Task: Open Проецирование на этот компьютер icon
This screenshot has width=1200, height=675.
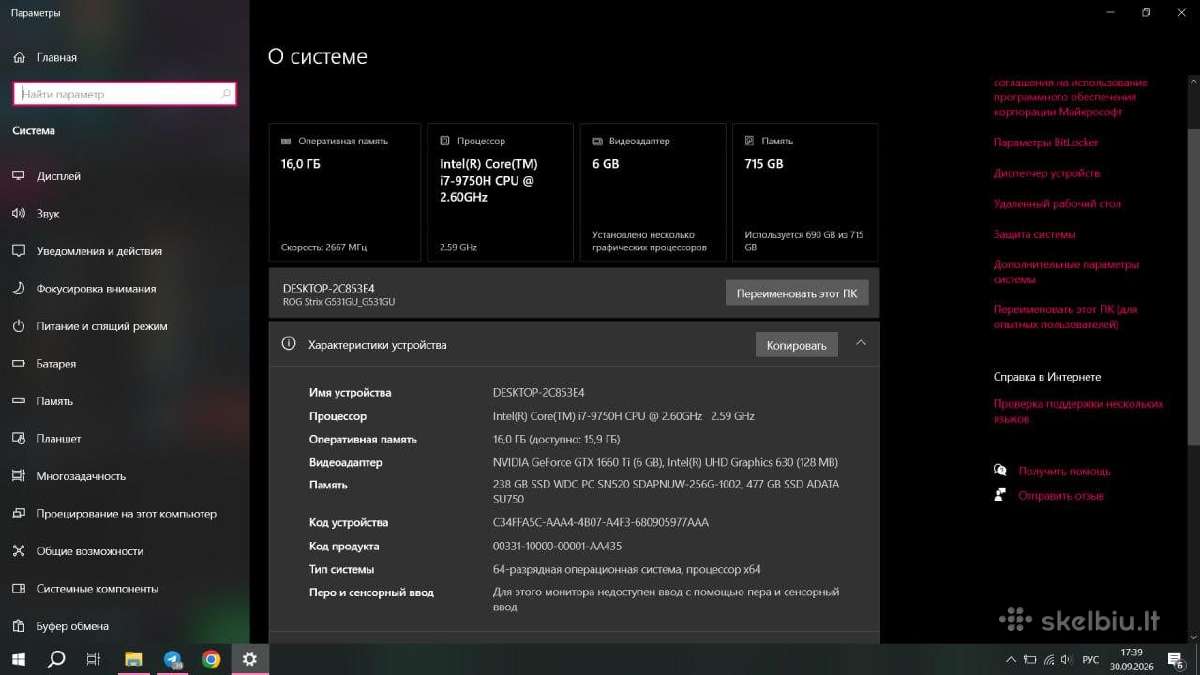Action: (x=18, y=513)
